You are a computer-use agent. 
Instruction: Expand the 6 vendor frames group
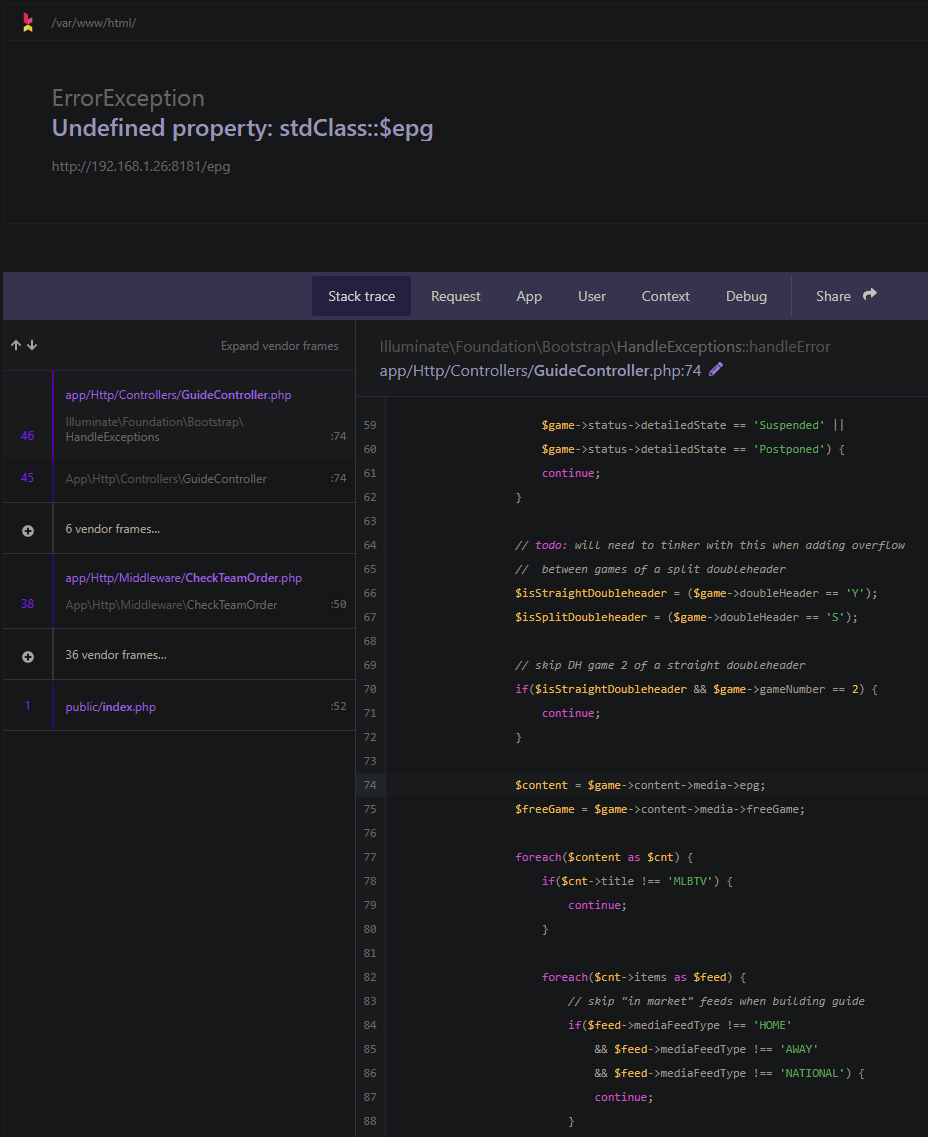[x=112, y=529]
